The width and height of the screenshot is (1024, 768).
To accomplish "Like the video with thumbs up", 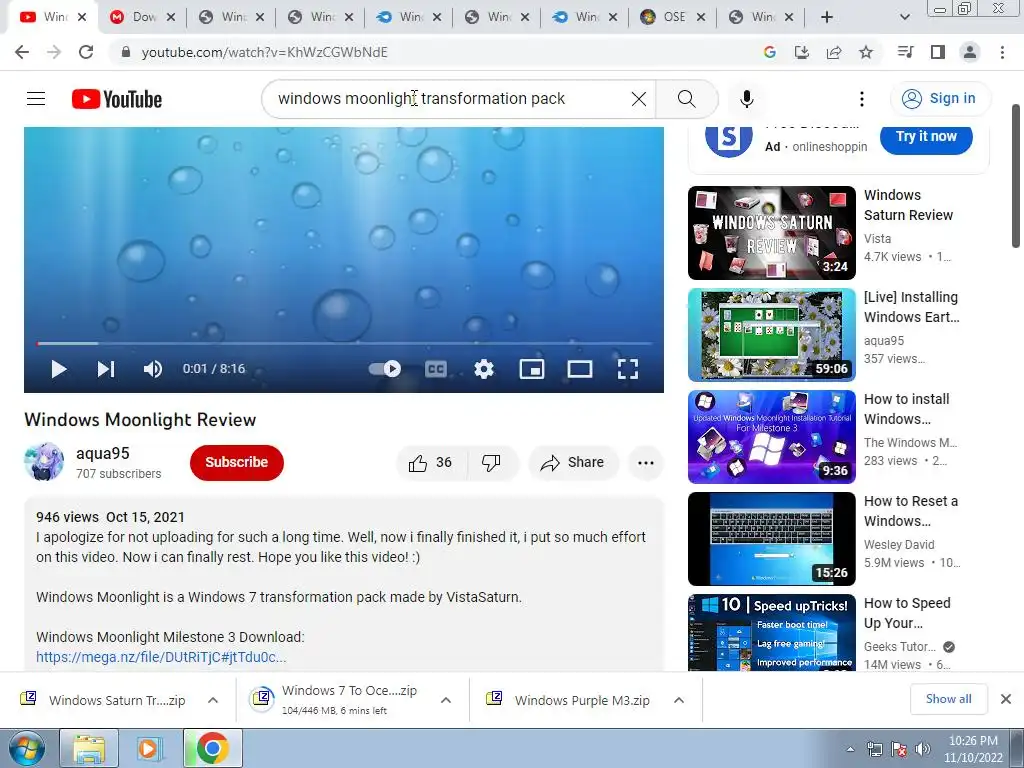I will pos(431,462).
